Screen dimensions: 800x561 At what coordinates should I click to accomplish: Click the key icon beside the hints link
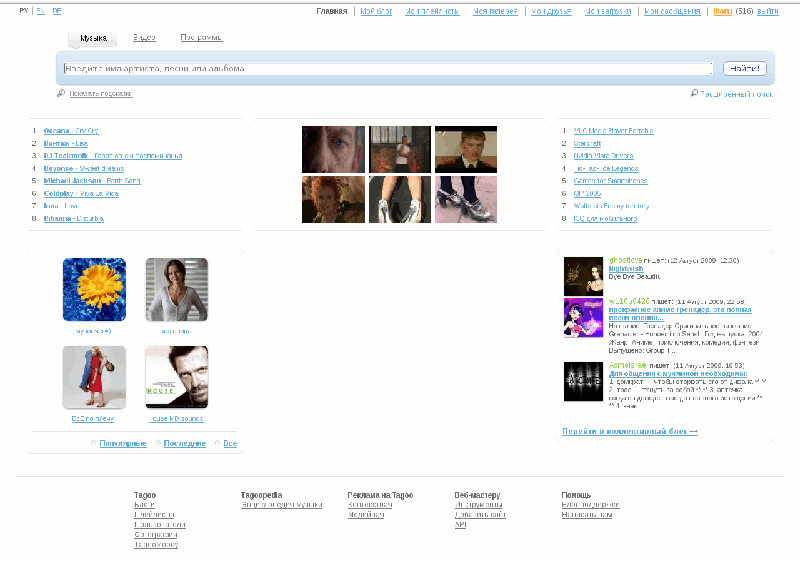coord(61,93)
